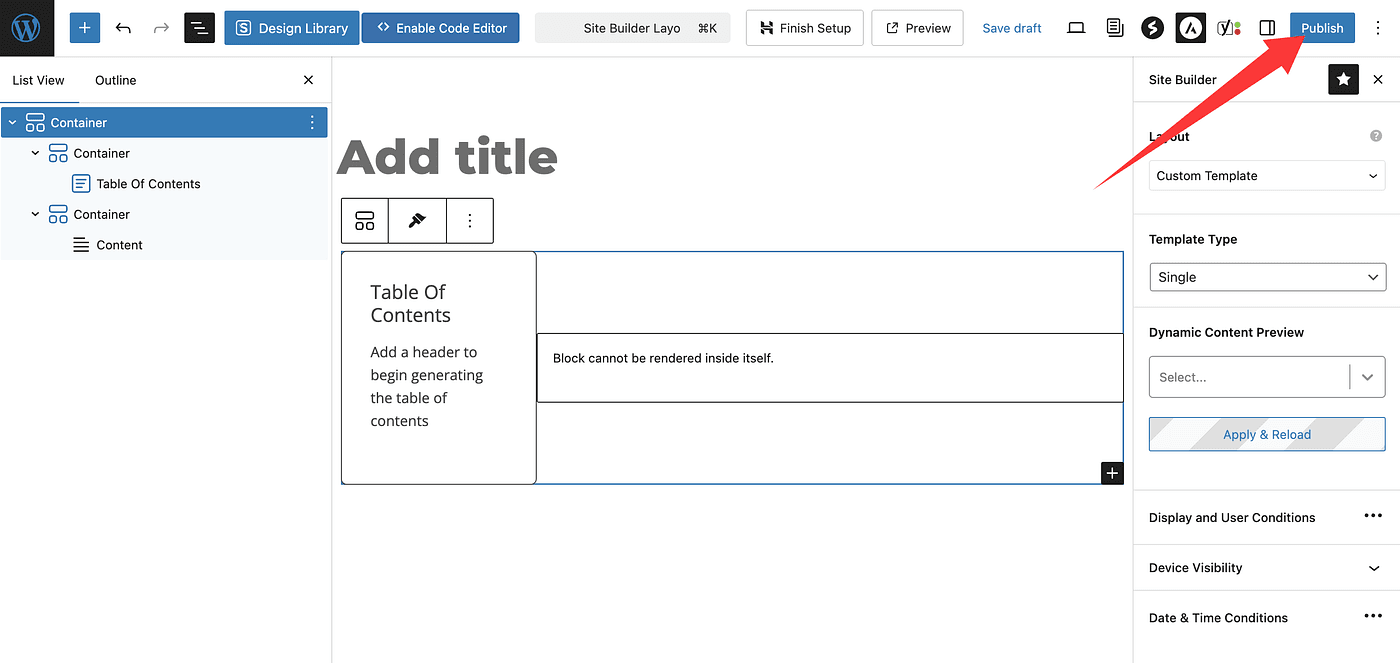The image size is (1400, 663).
Task: Click the WordPress logo icon
Action: (26, 28)
